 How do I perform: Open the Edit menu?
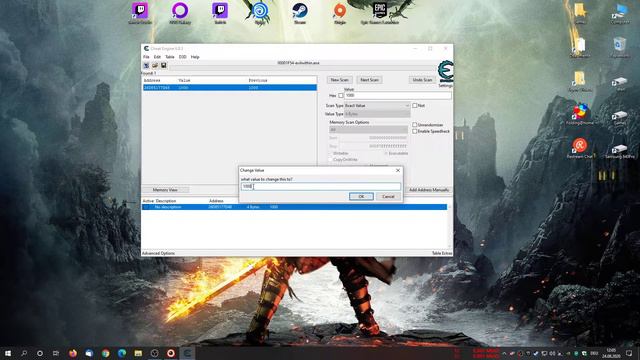pyautogui.click(x=157, y=57)
